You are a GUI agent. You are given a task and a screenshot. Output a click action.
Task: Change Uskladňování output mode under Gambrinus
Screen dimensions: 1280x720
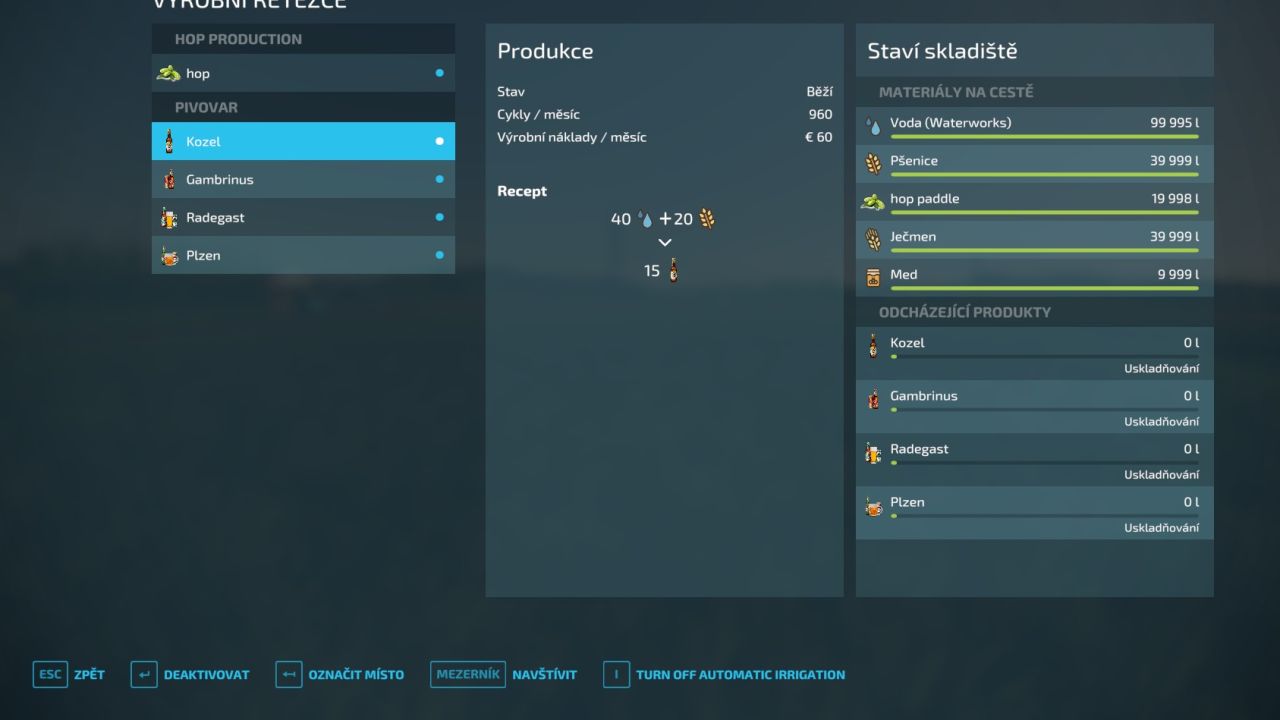tap(1160, 422)
